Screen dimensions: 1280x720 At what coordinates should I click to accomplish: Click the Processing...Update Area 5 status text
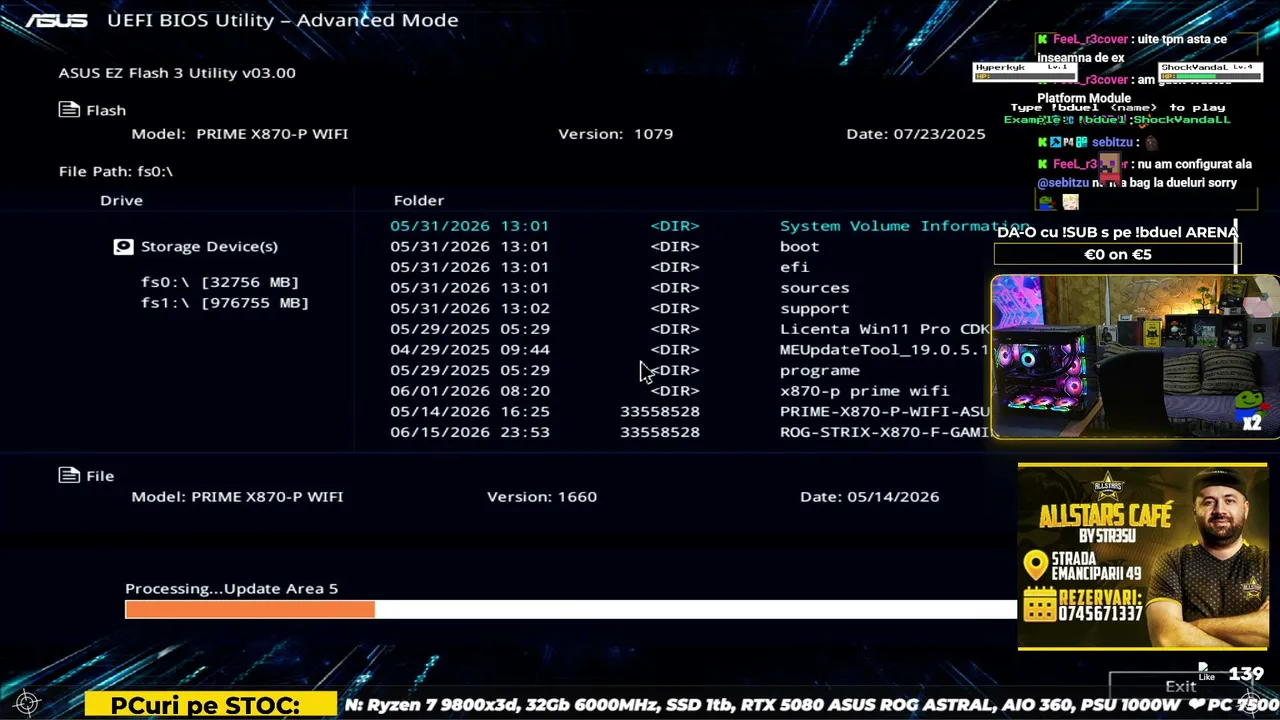pyautogui.click(x=231, y=589)
